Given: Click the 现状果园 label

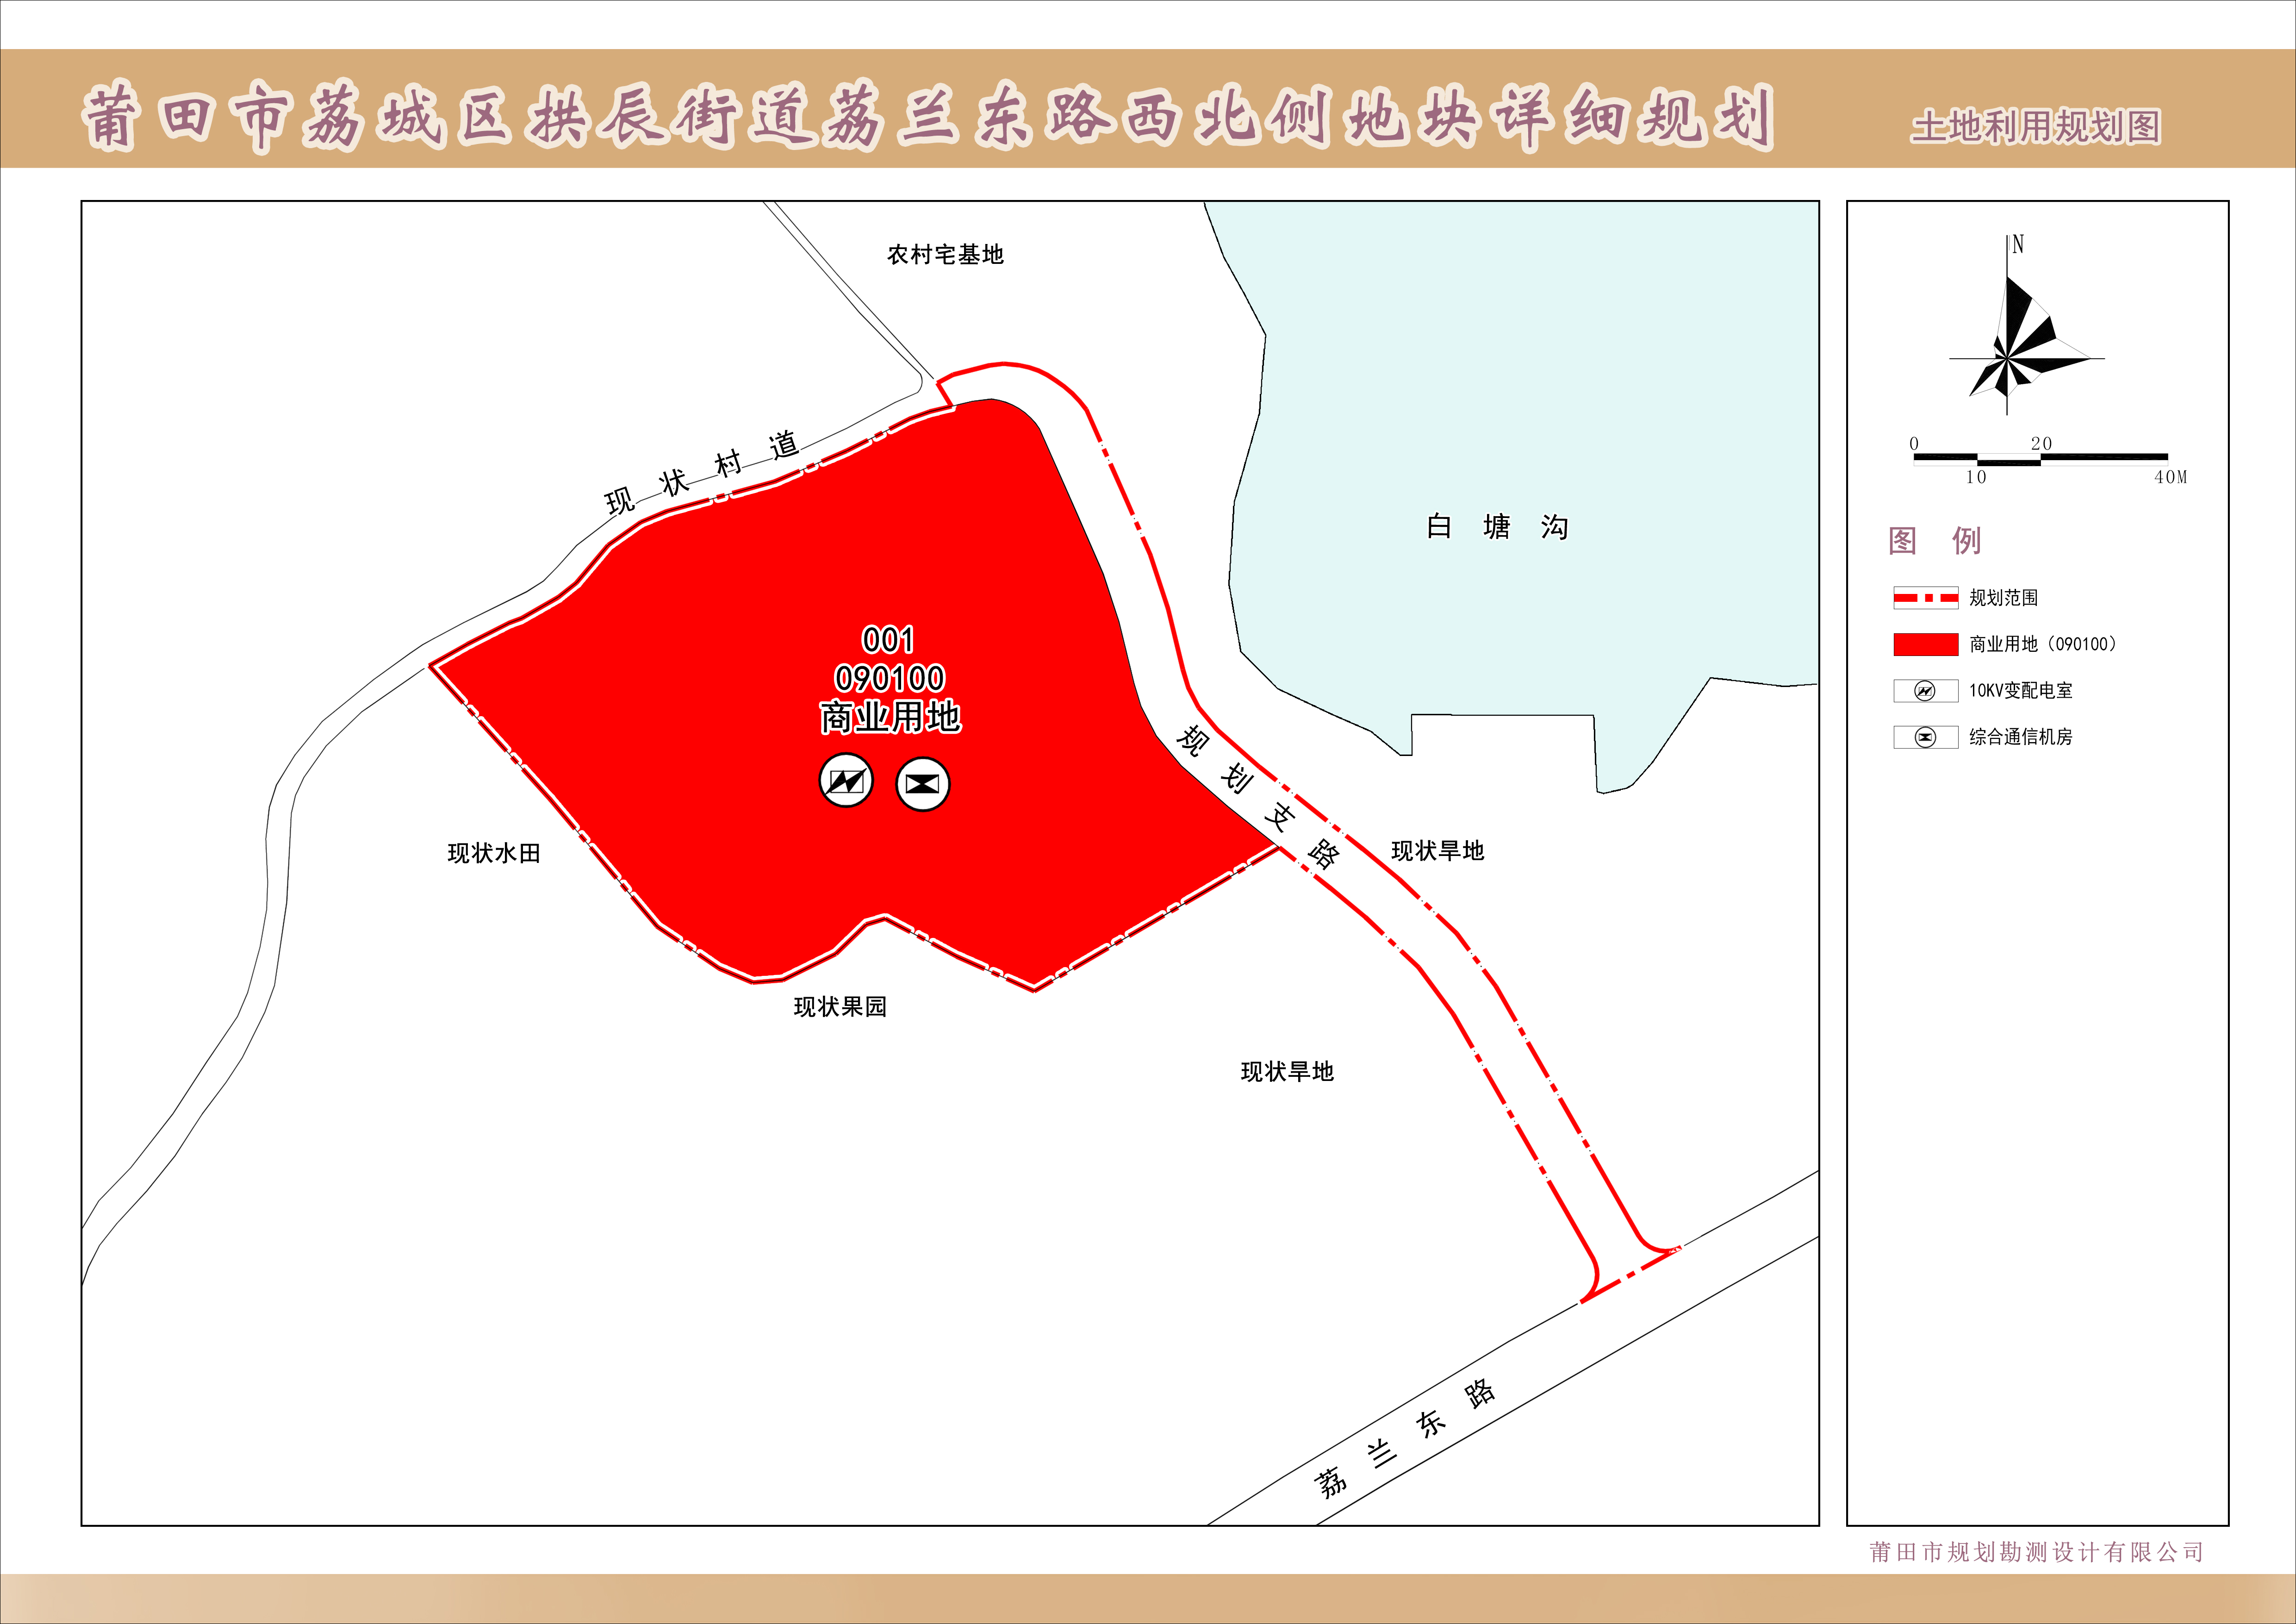Looking at the screenshot, I should [x=840, y=1007].
